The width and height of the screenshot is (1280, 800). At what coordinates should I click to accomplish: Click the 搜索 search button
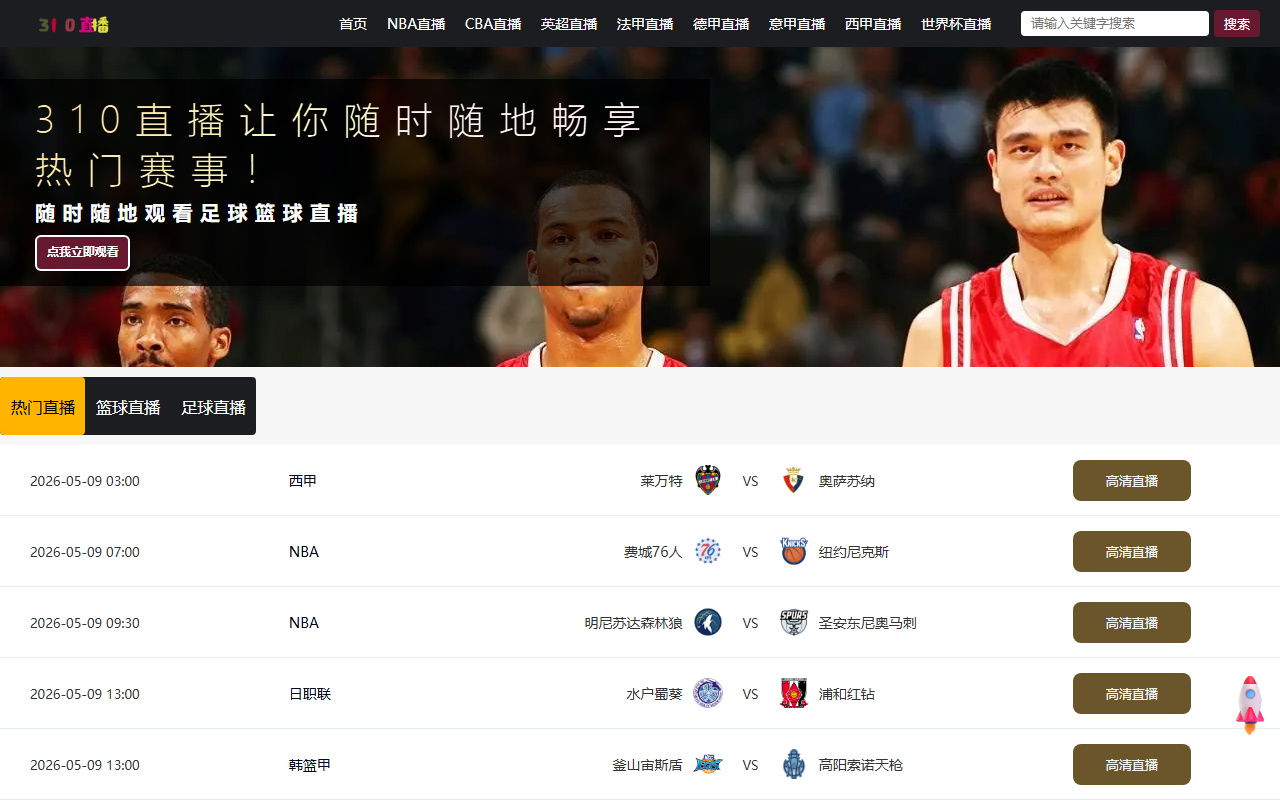pyautogui.click(x=1237, y=23)
